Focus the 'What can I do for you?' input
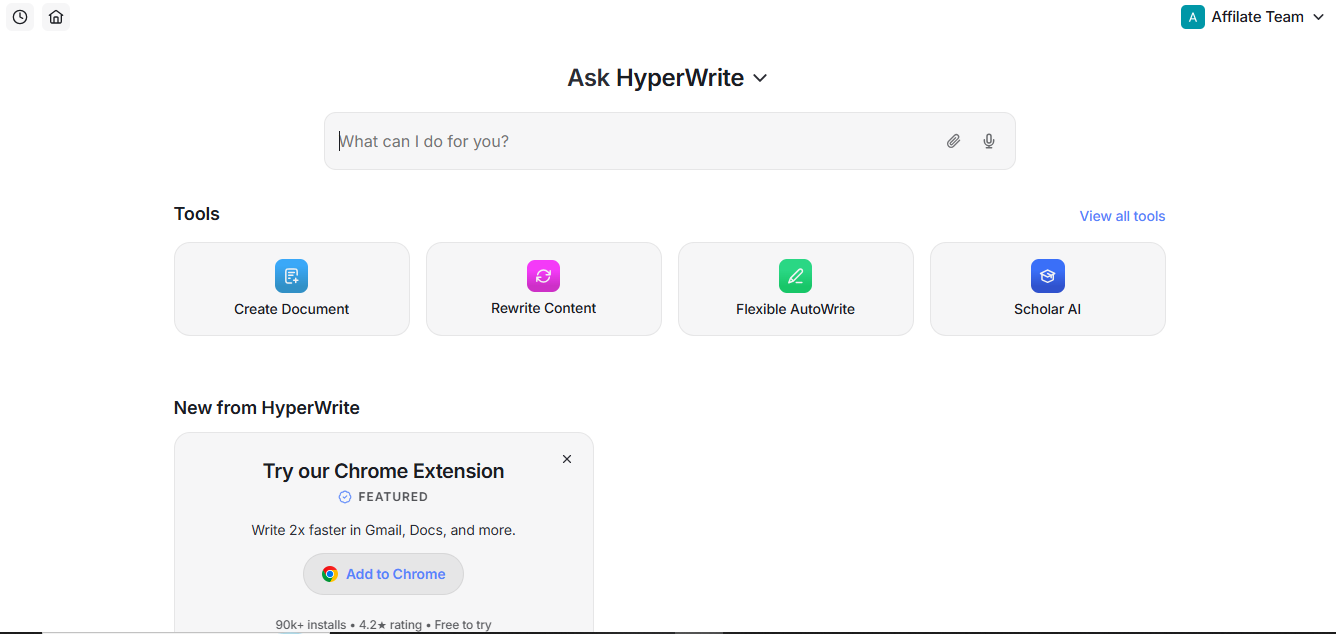Image resolution: width=1336 pixels, height=634 pixels. [x=670, y=141]
